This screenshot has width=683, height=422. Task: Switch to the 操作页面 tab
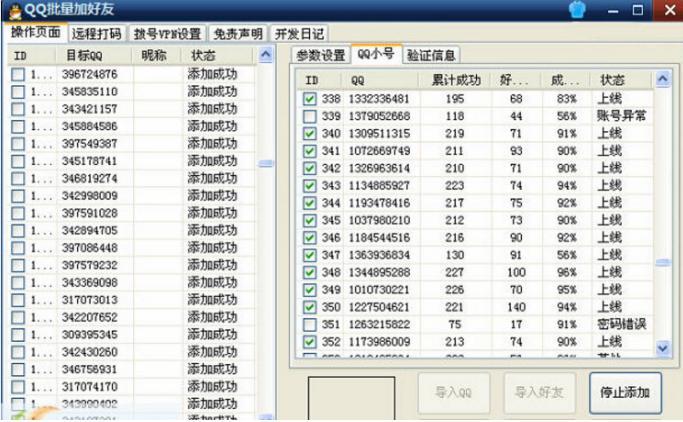[x=36, y=33]
